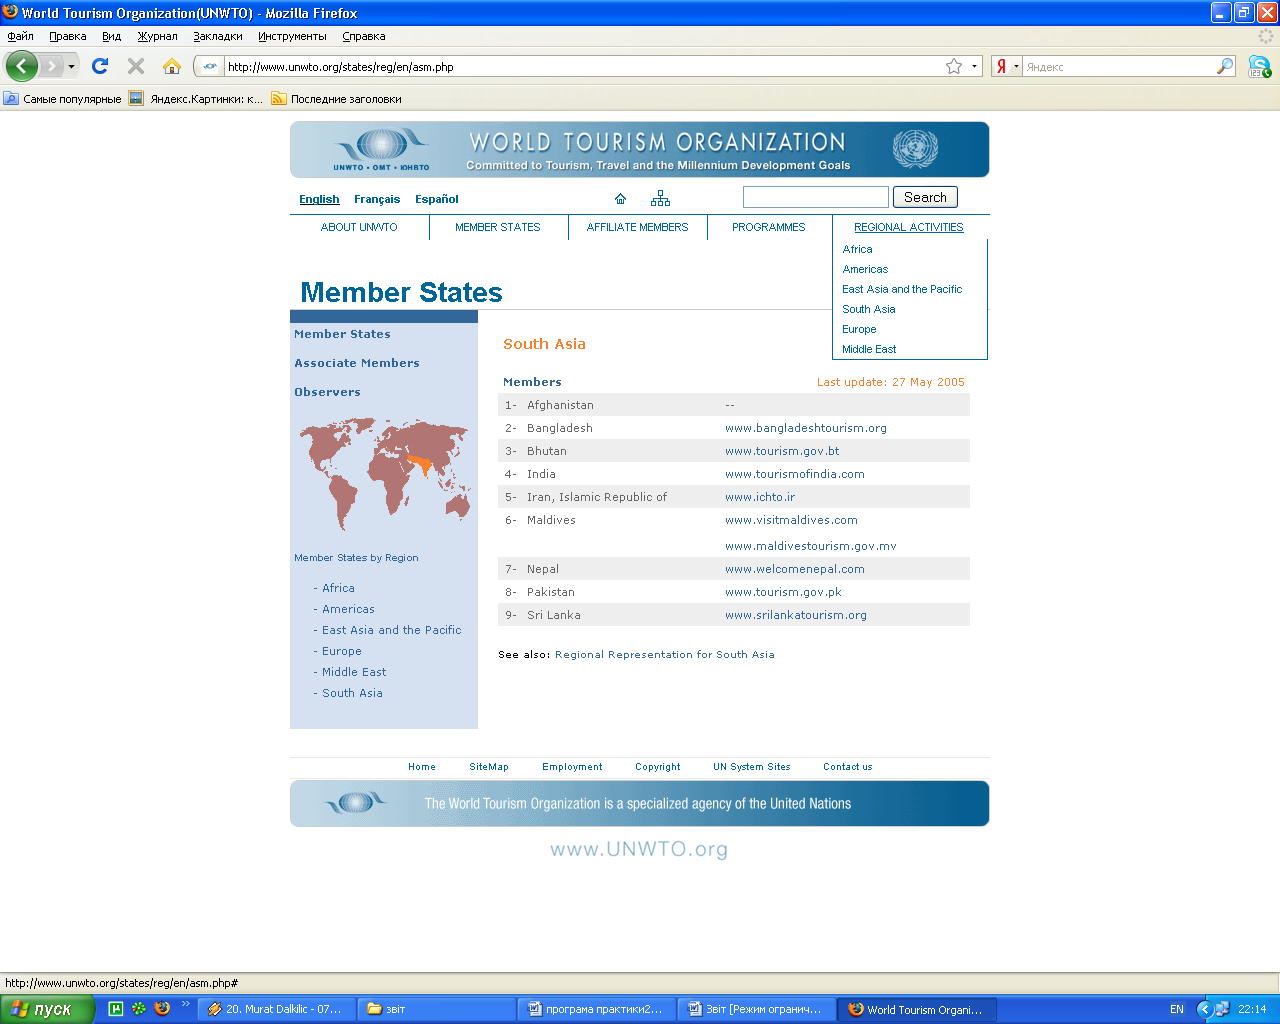Viewport: 1280px width, 1024px height.
Task: Click the browser Back arrow button
Action: 22,66
